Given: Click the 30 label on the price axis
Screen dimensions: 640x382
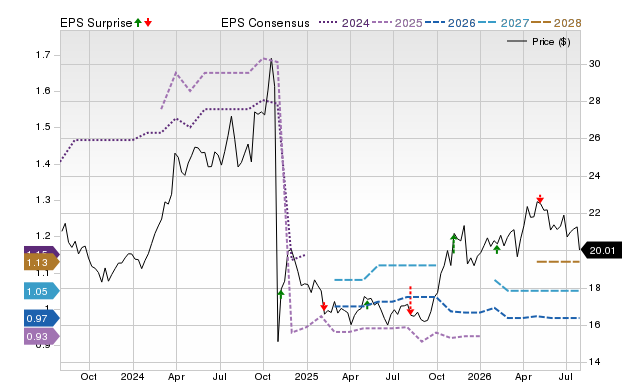Looking at the screenshot, I should click(595, 64).
